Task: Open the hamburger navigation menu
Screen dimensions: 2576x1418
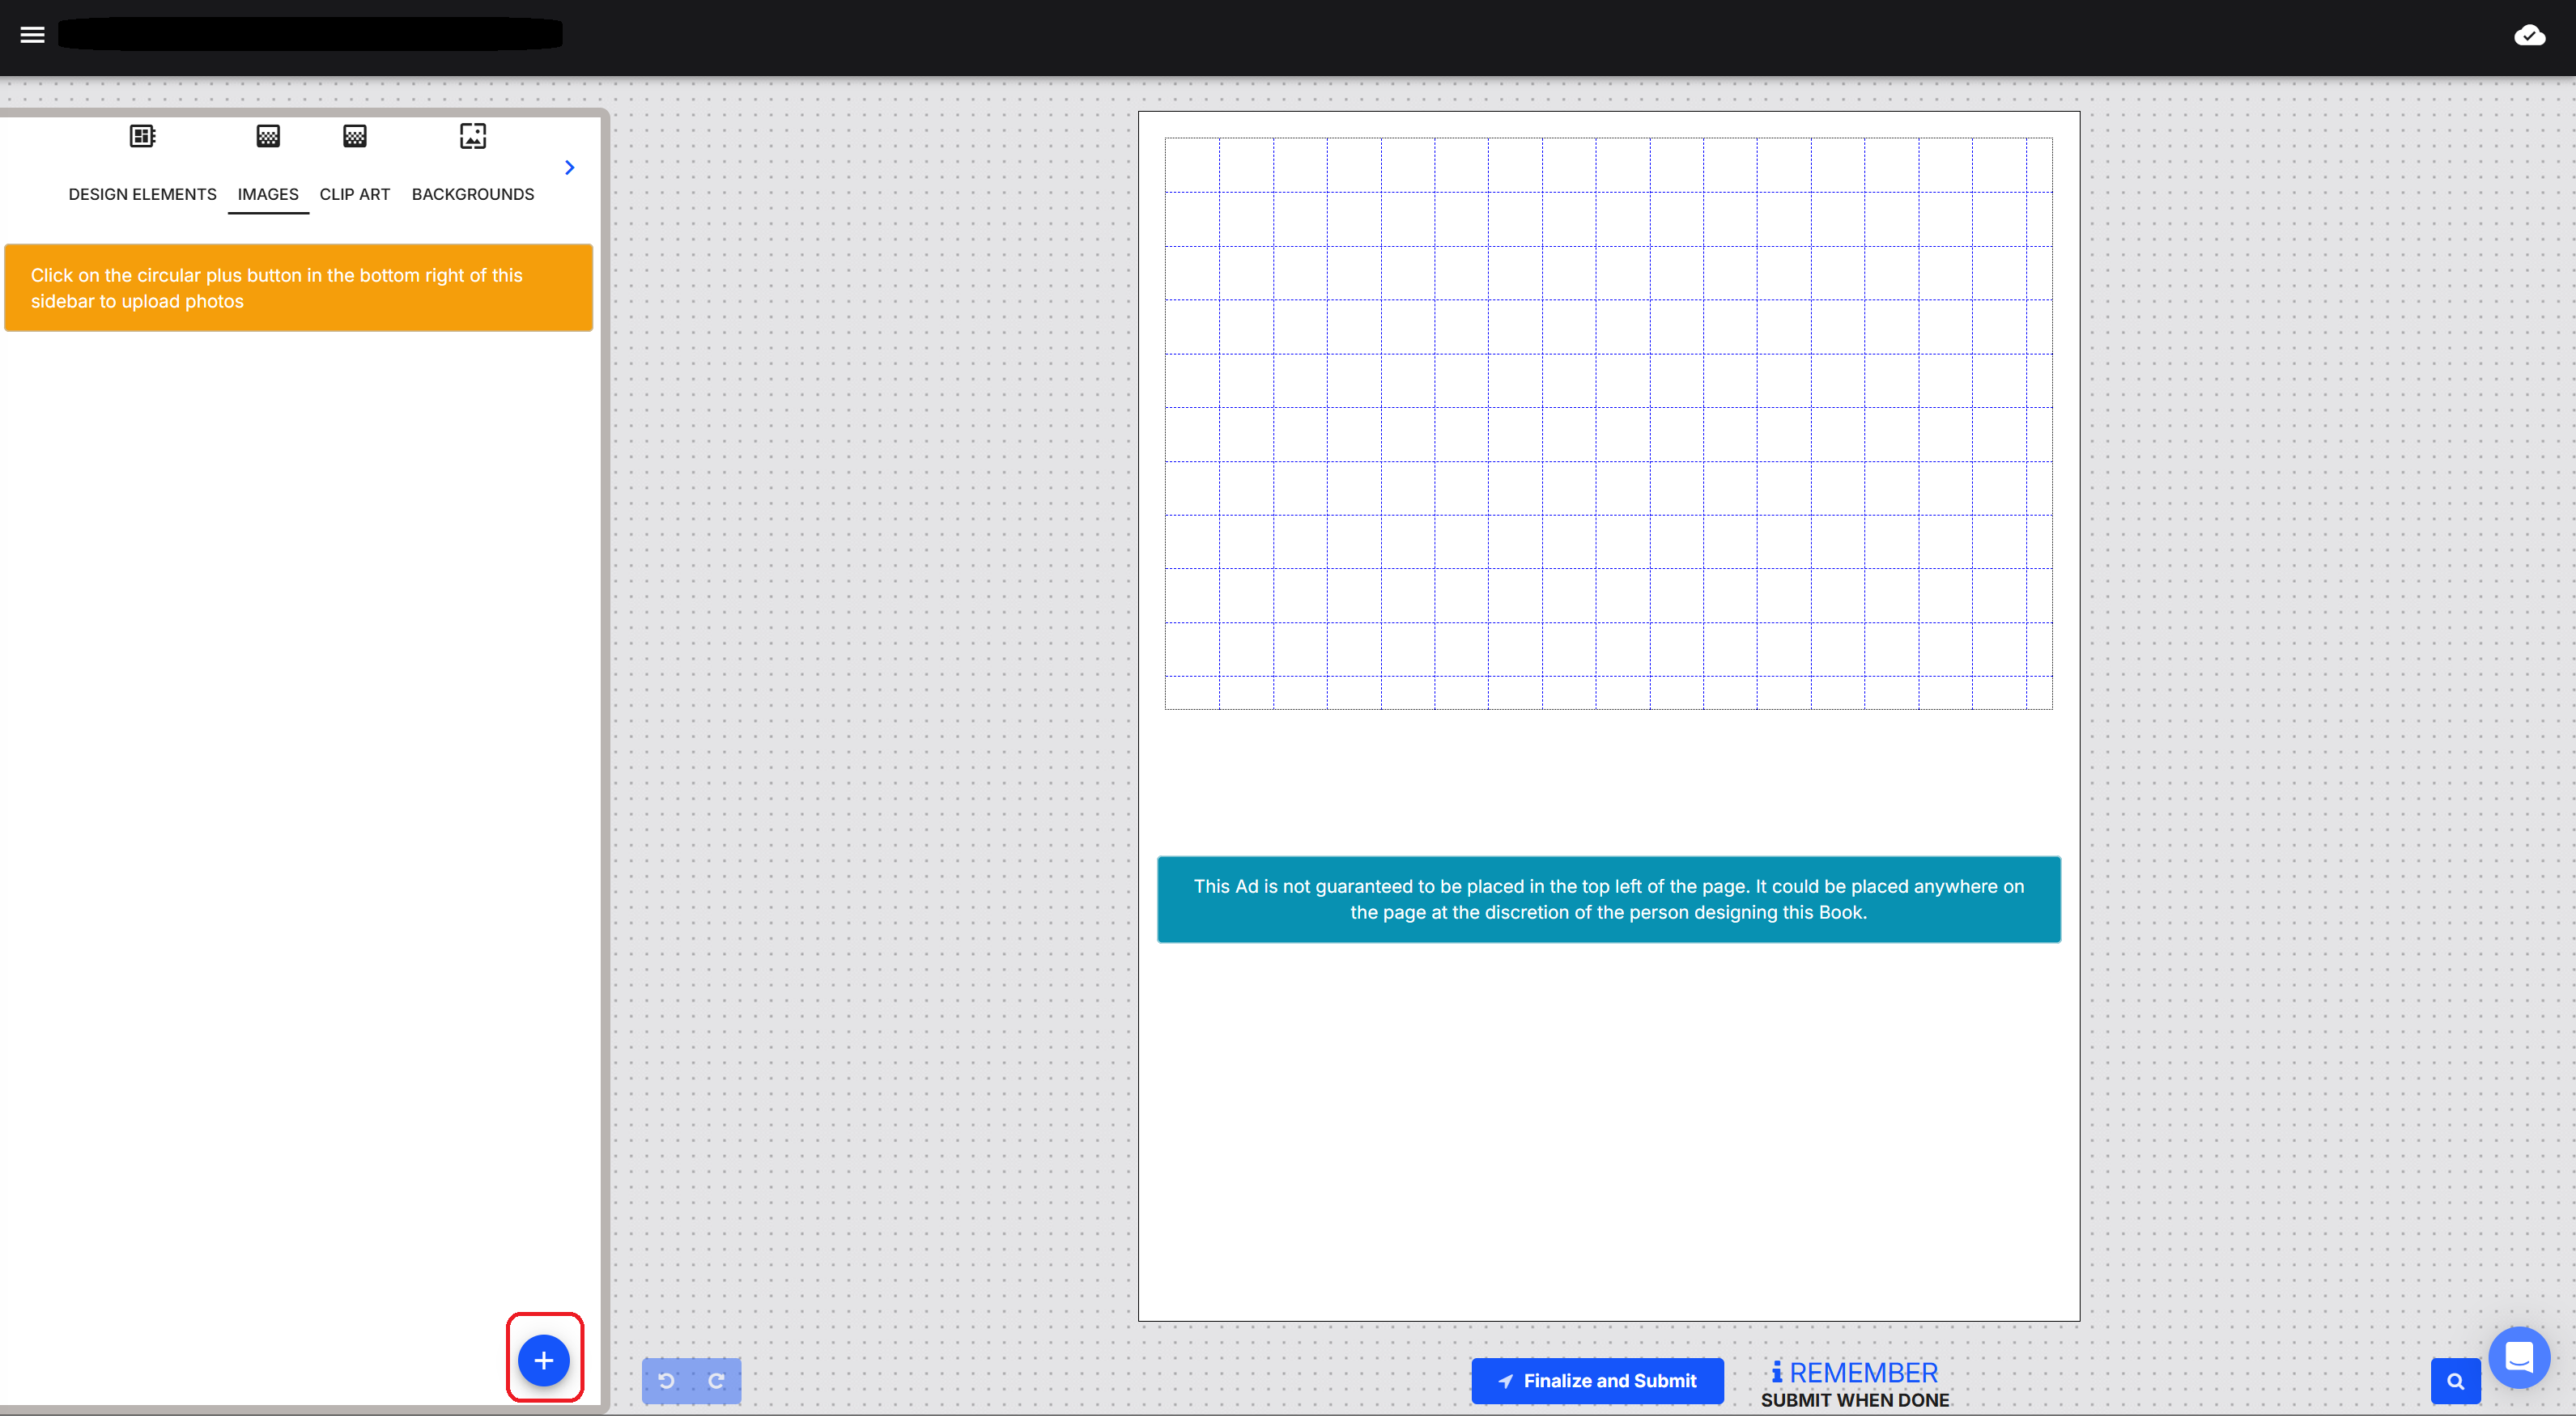Action: point(32,35)
